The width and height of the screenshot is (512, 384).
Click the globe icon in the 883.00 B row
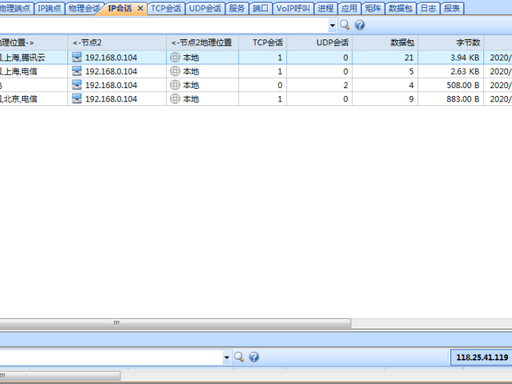coord(175,99)
